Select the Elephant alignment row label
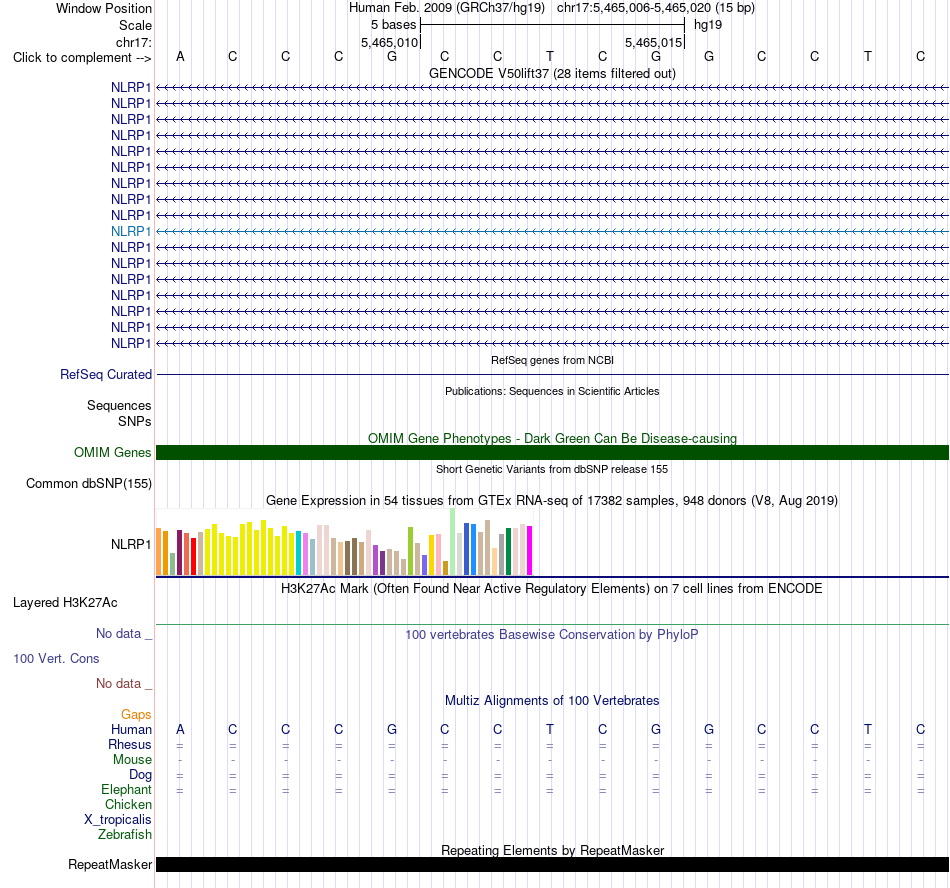The height and width of the screenshot is (888, 950). click(126, 789)
